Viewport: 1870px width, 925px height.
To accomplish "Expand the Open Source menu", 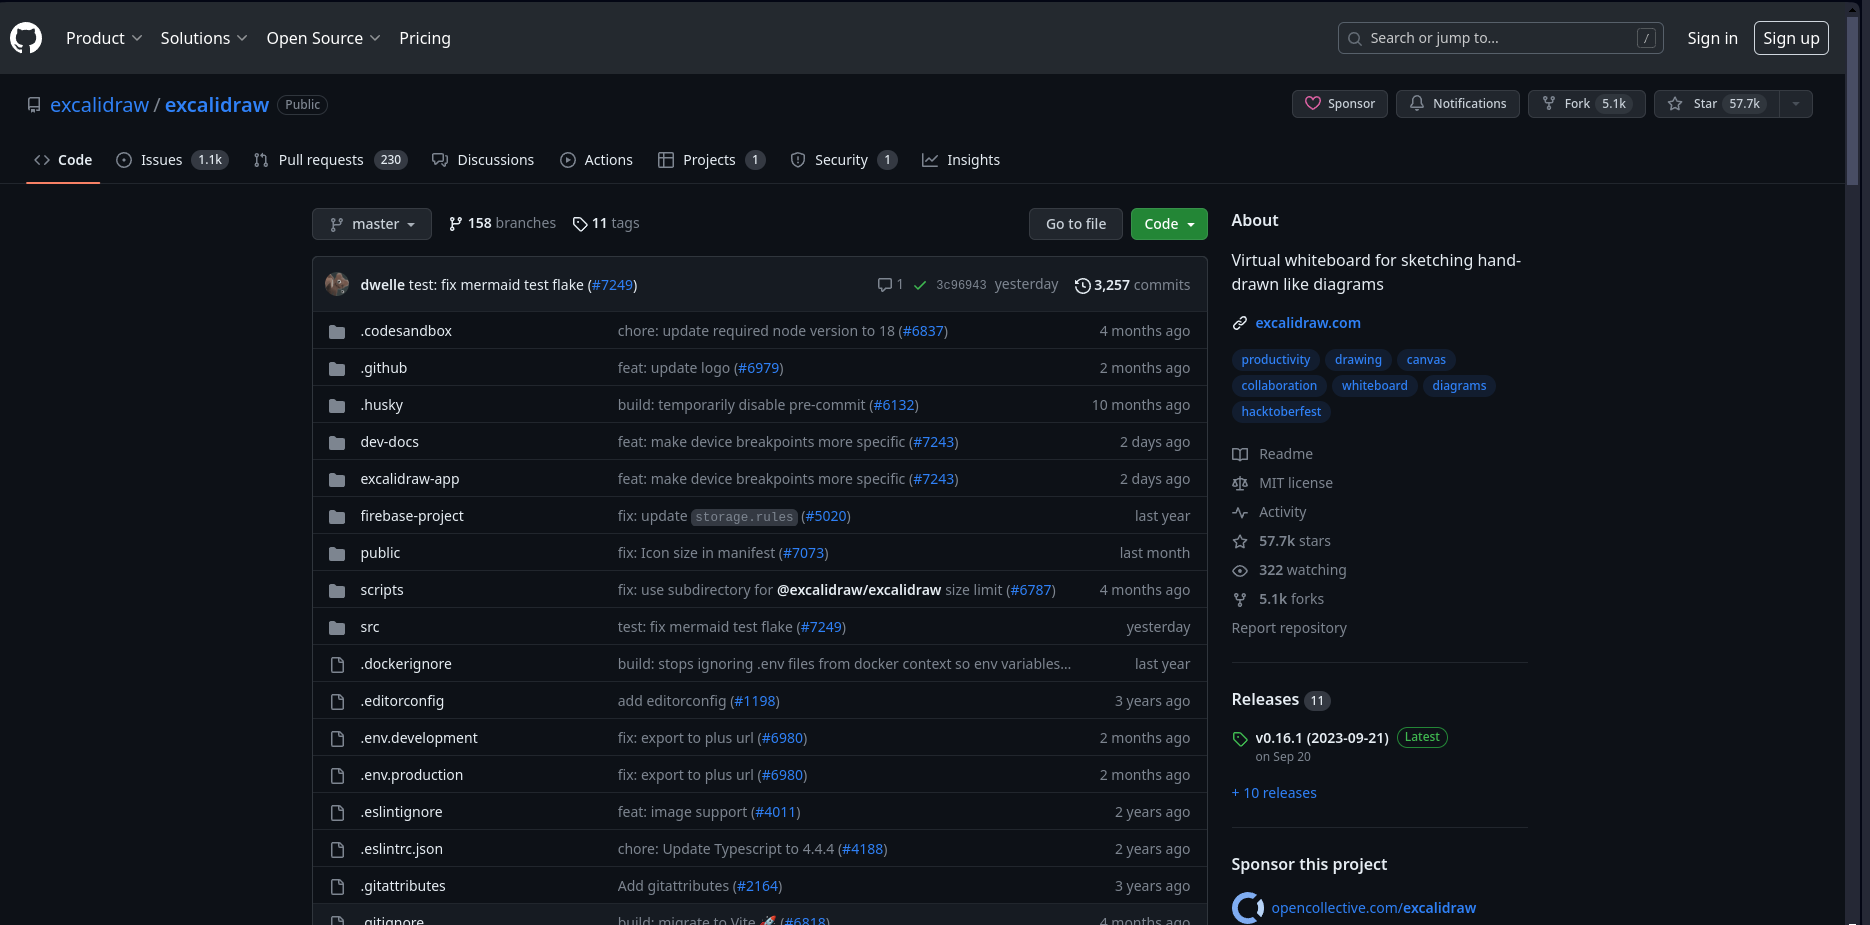I will 323,38.
